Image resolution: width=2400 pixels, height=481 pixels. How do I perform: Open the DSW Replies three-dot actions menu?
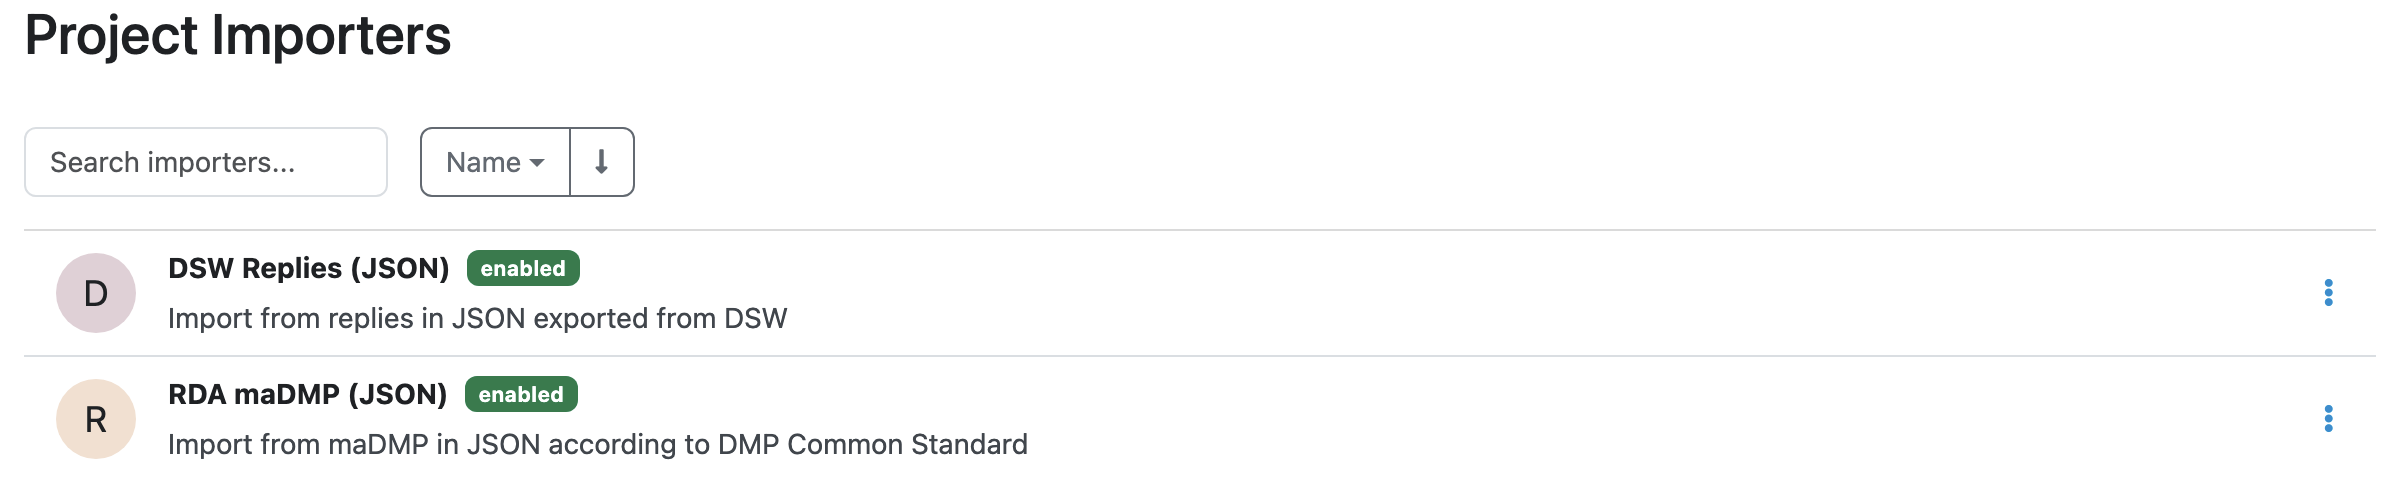pyautogui.click(x=2328, y=293)
